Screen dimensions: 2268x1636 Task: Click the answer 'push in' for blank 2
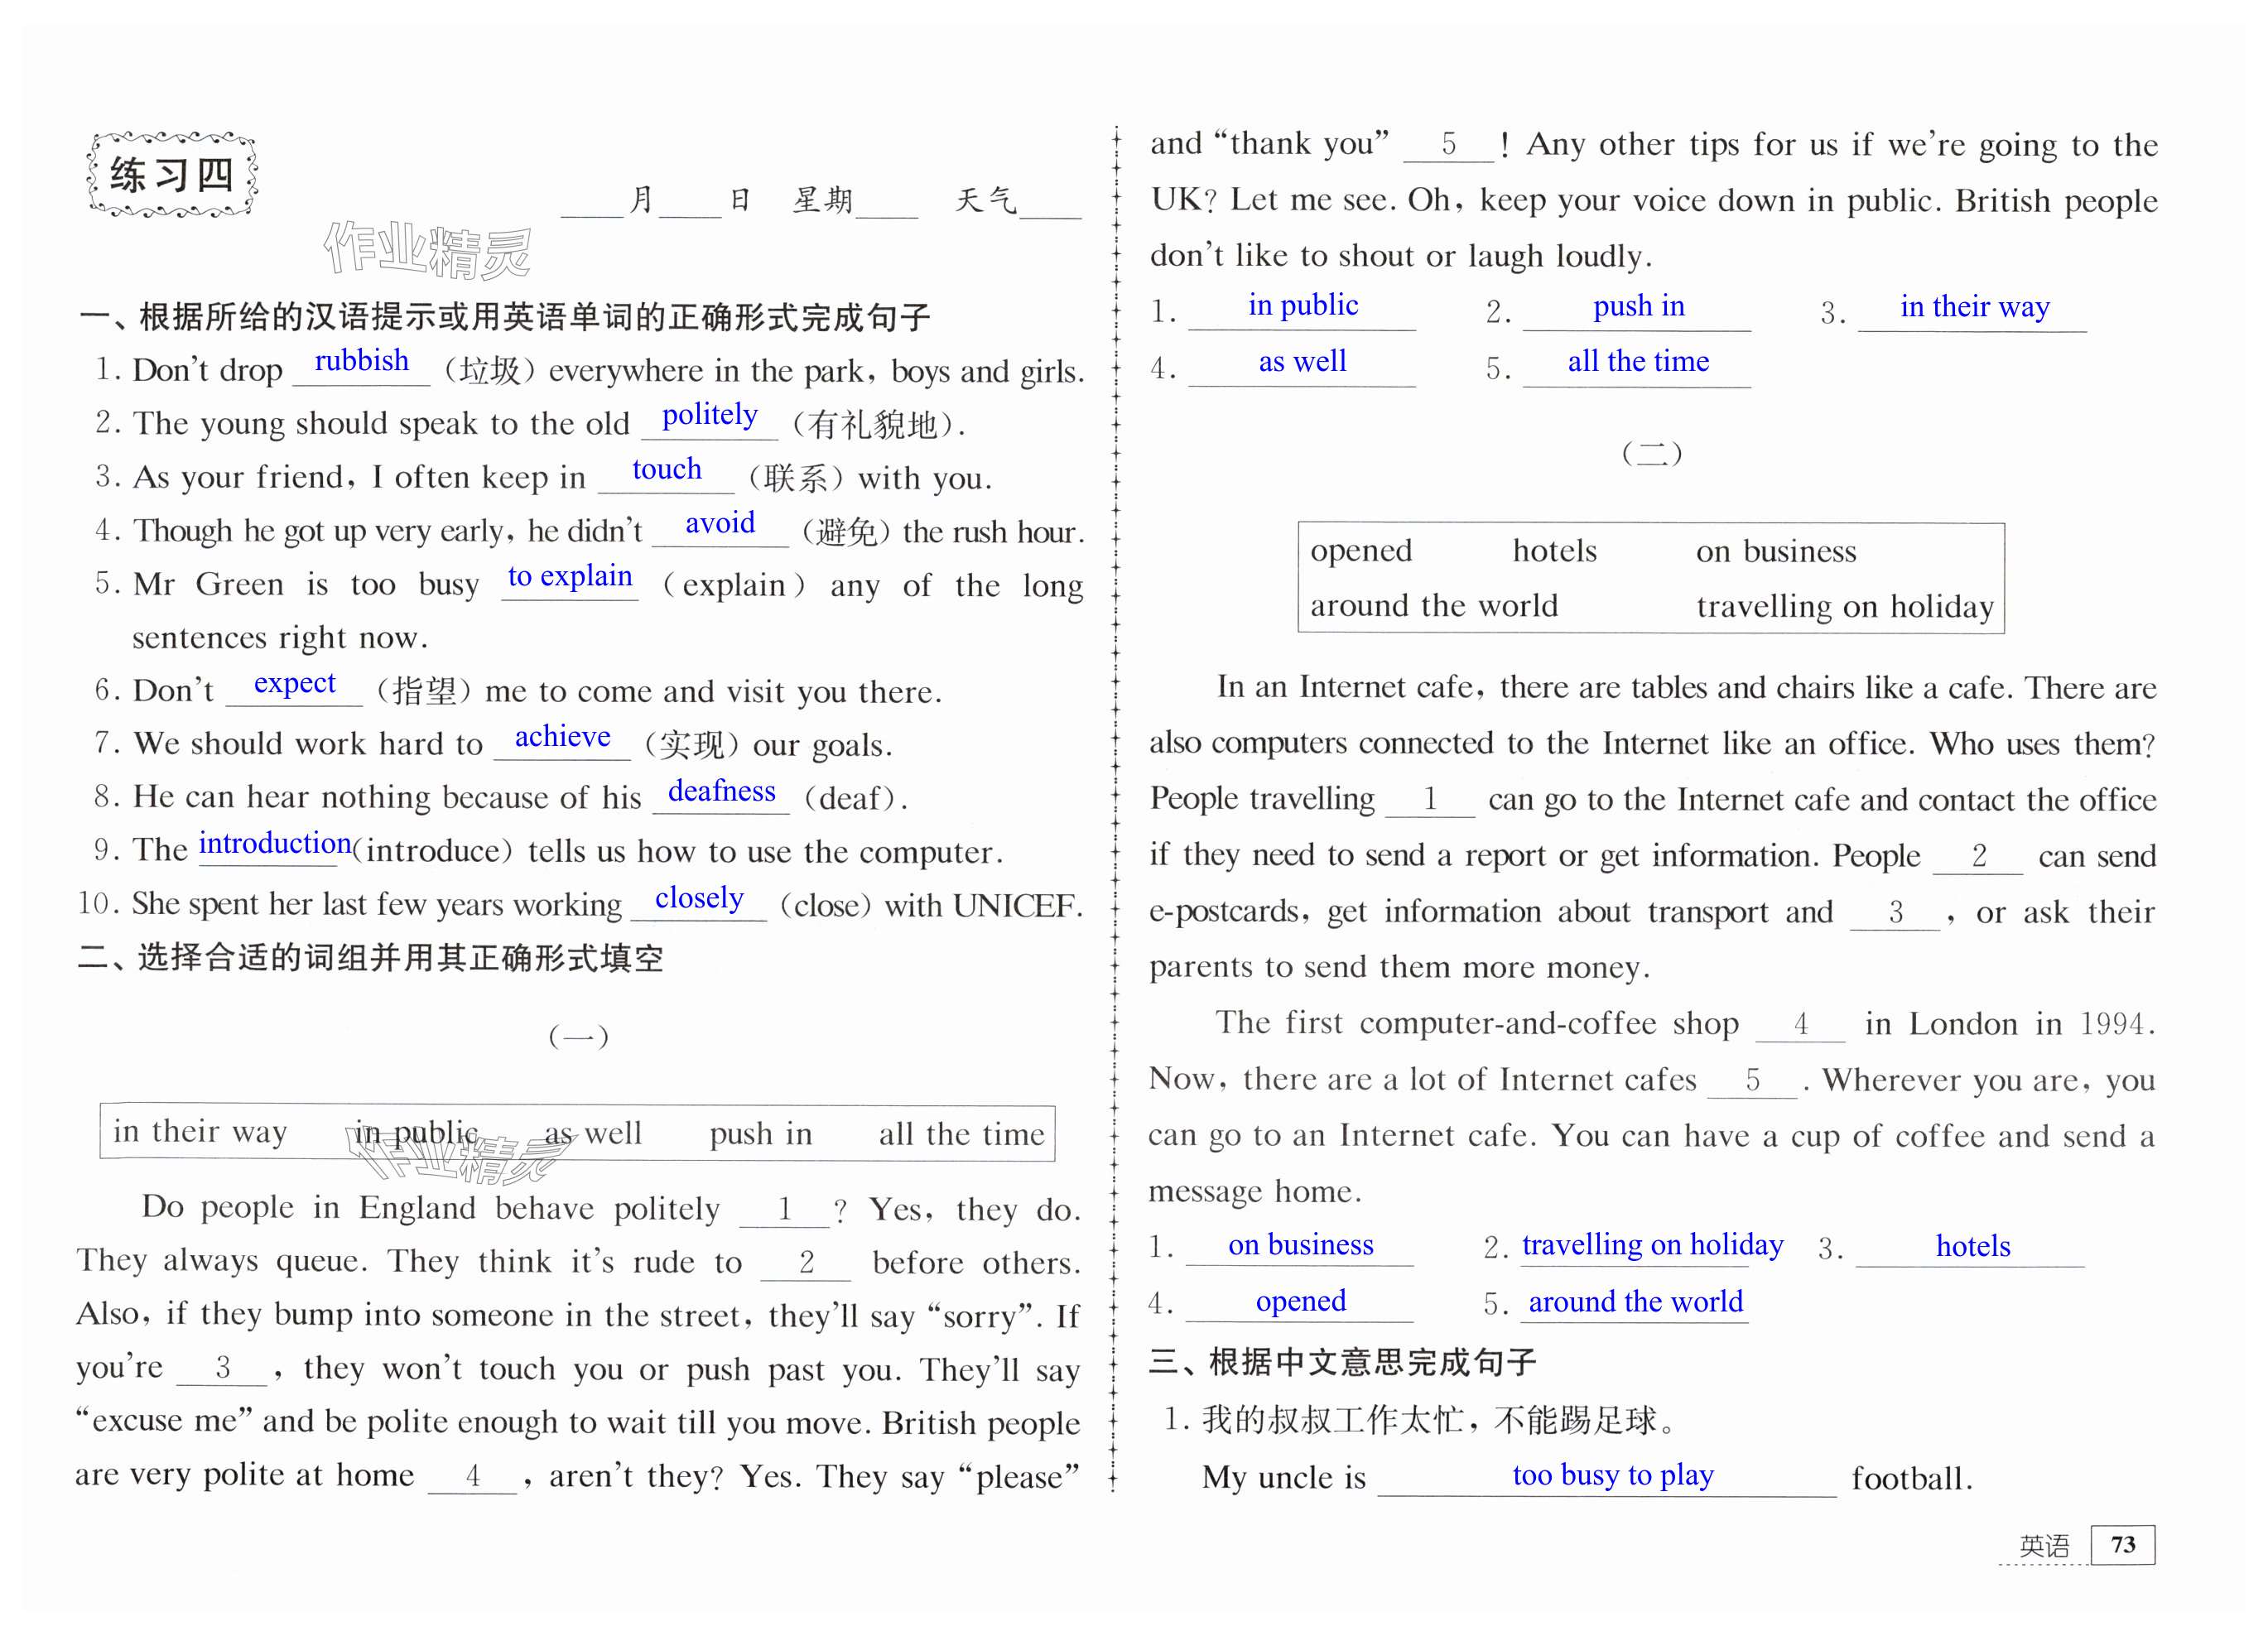(1638, 306)
